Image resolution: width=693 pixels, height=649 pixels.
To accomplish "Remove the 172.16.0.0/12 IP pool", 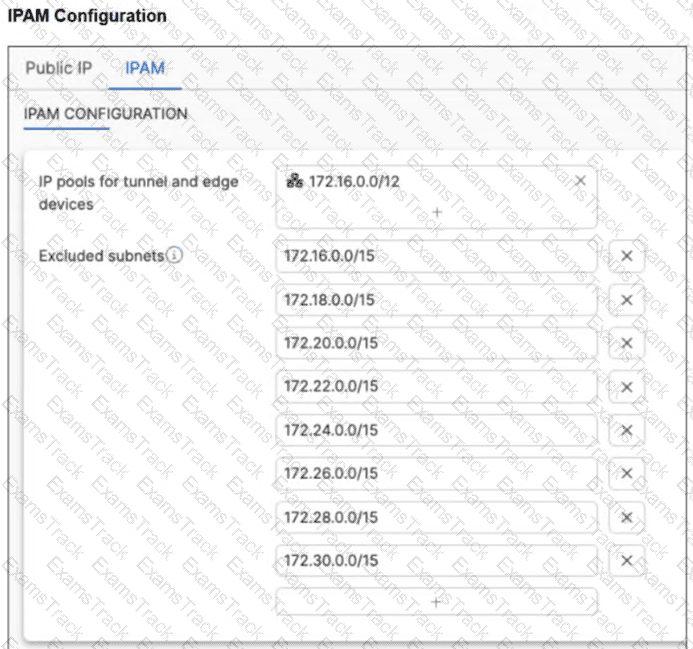I will (x=580, y=181).
